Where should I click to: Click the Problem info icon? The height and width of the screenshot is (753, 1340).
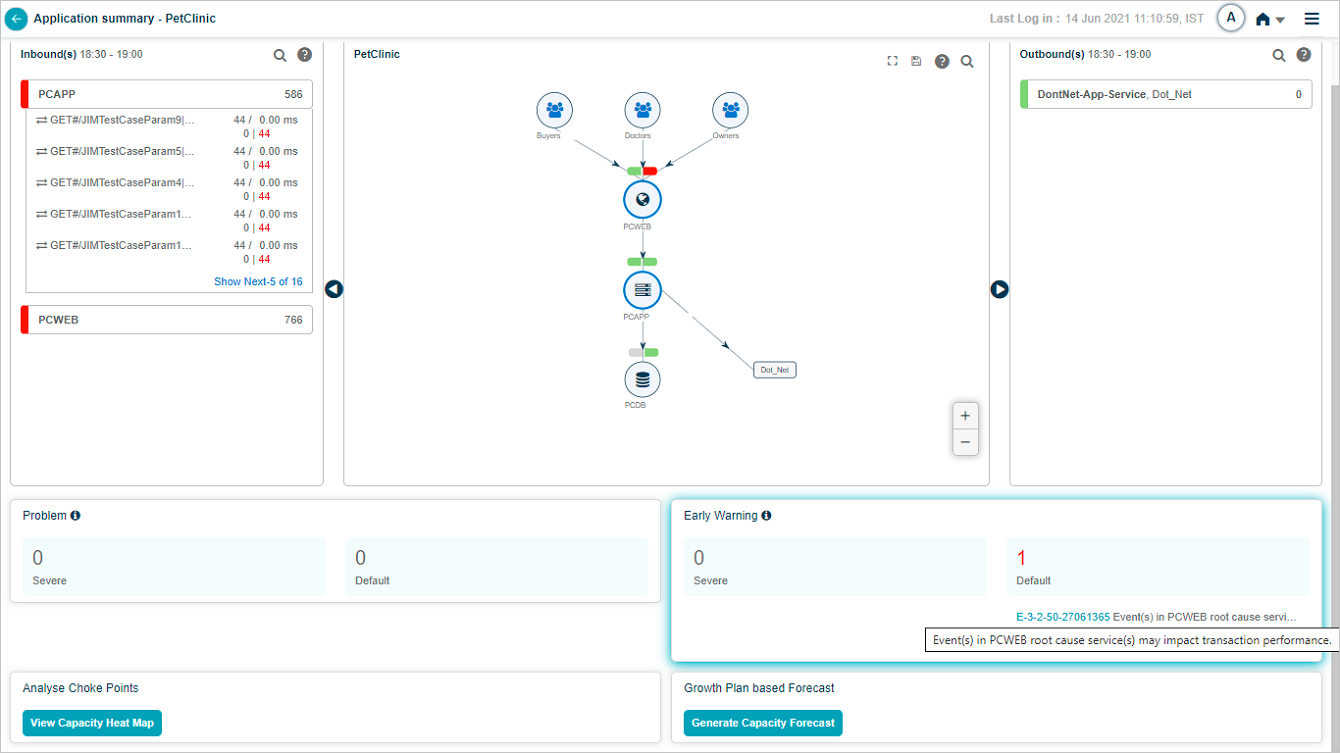coord(75,516)
